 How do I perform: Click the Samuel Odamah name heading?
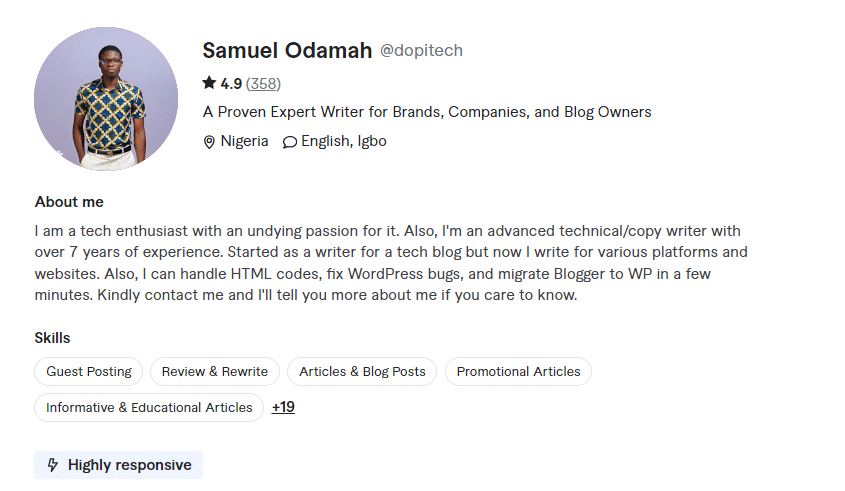[287, 50]
